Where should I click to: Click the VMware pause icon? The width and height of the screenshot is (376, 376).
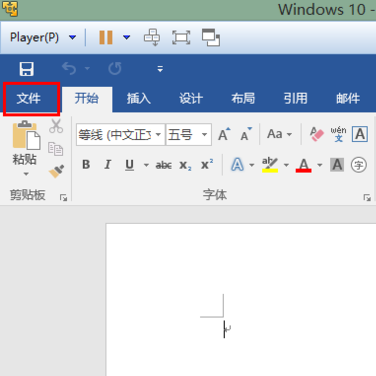click(106, 37)
